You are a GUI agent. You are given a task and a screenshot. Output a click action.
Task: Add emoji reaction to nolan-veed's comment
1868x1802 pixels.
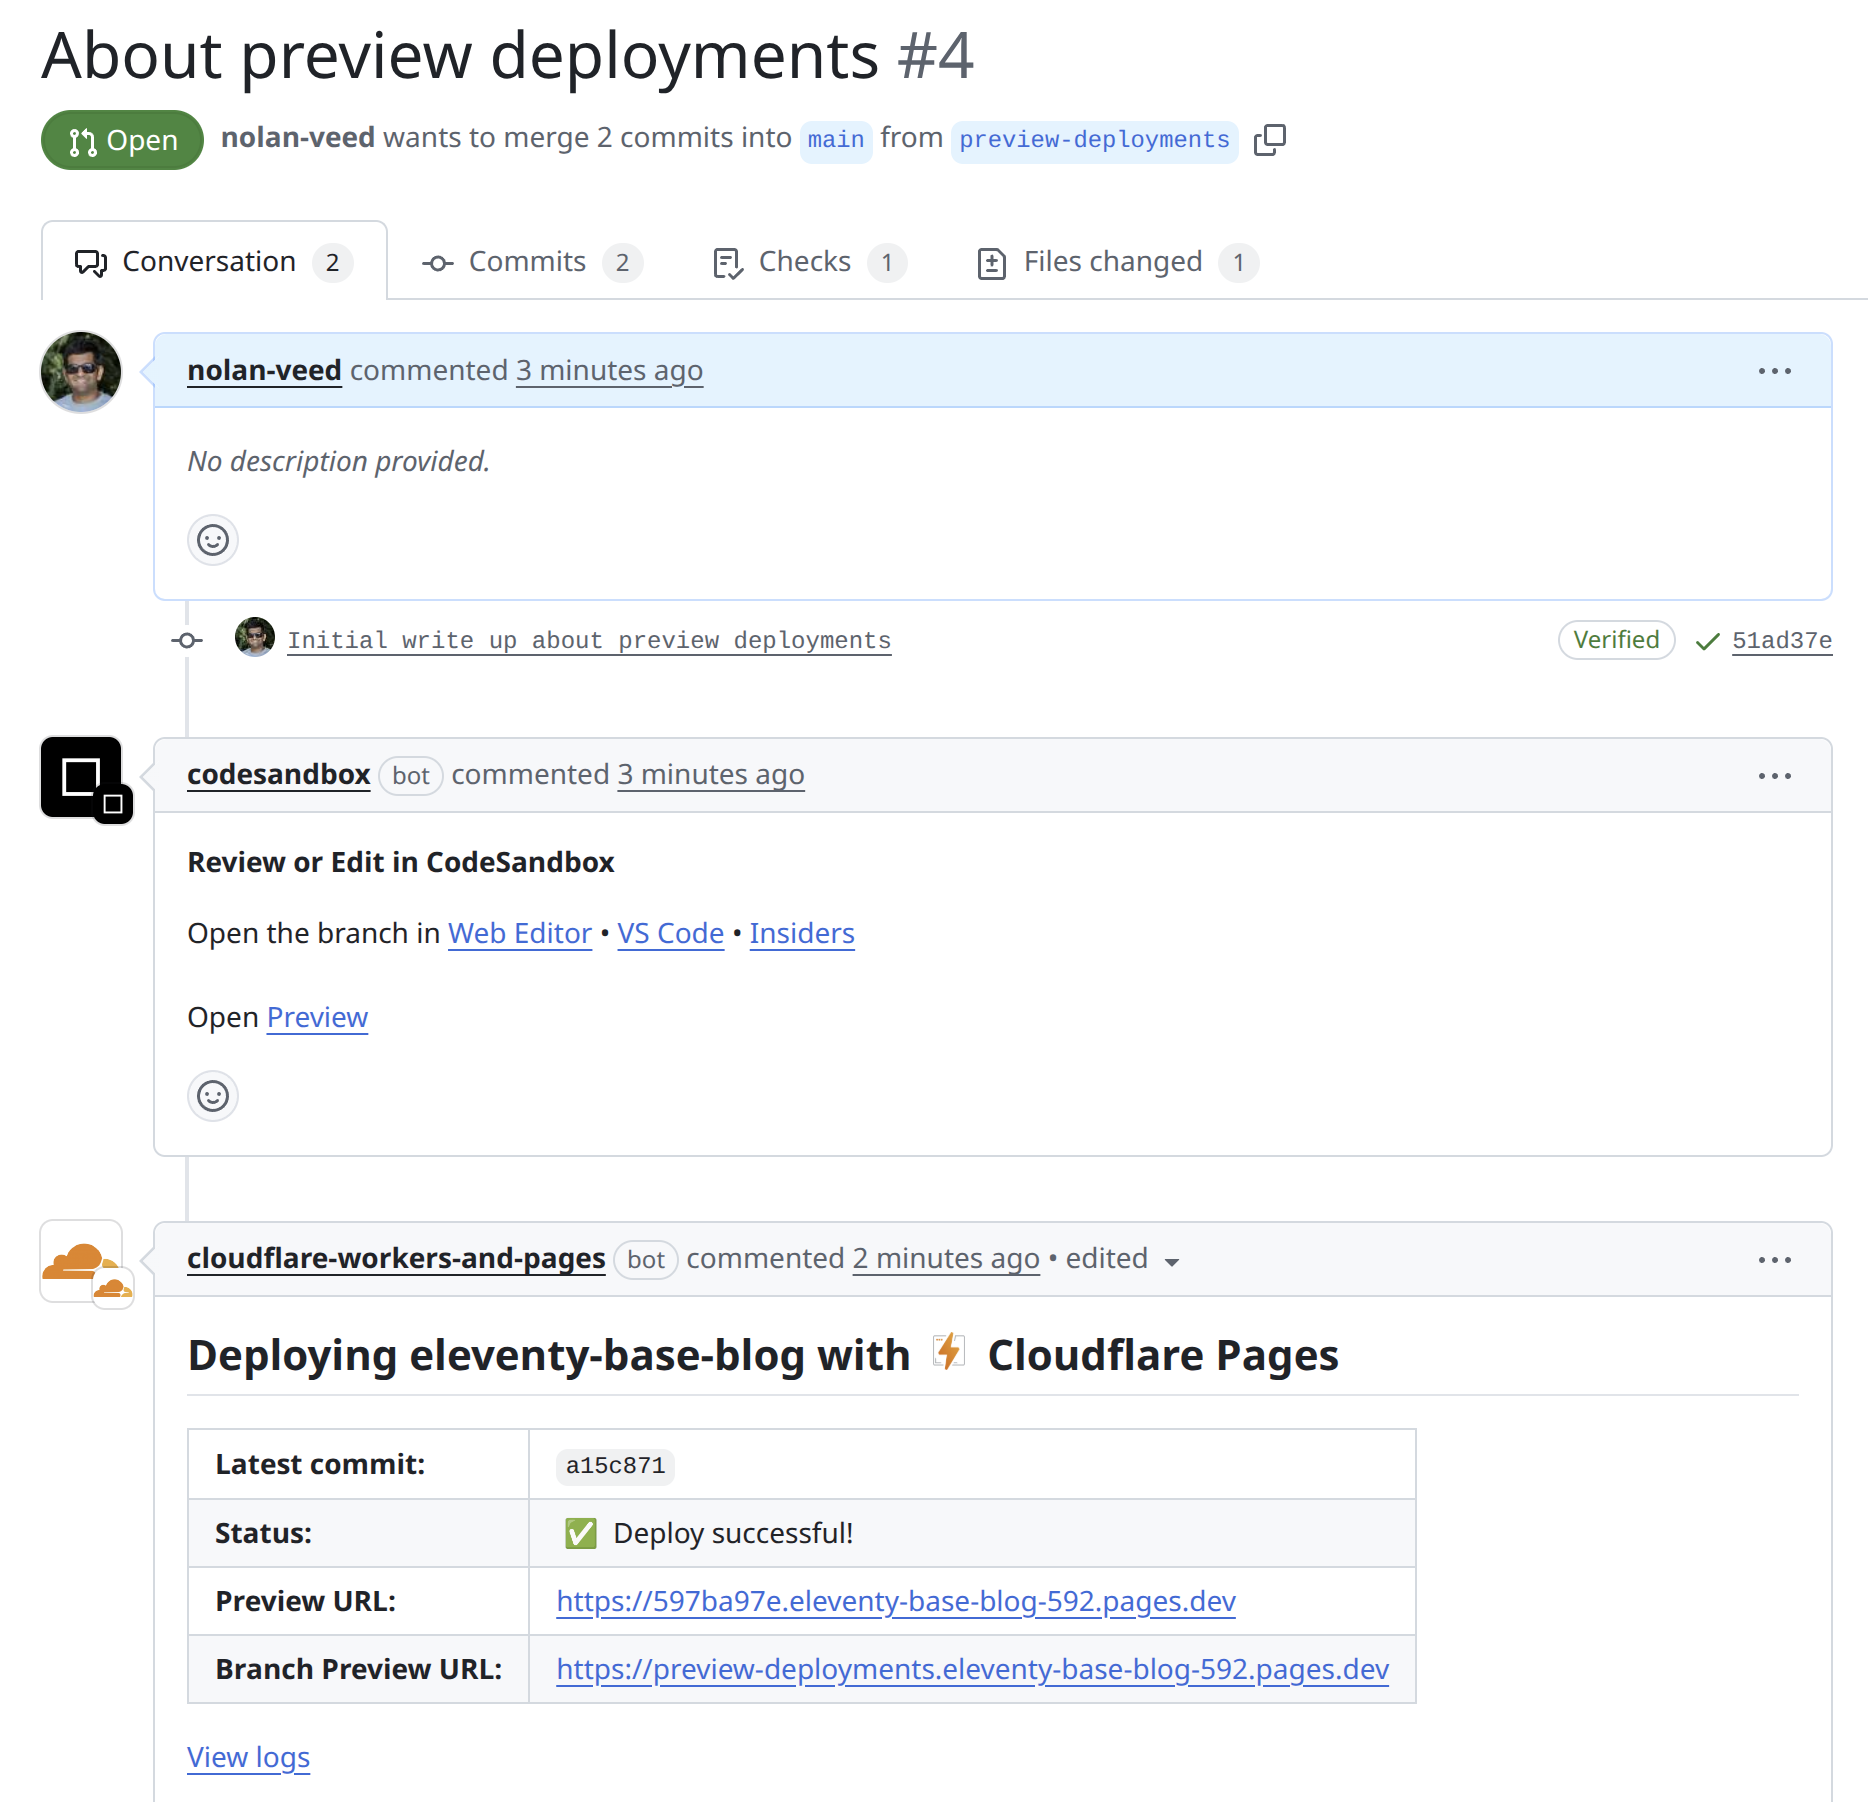[213, 541]
